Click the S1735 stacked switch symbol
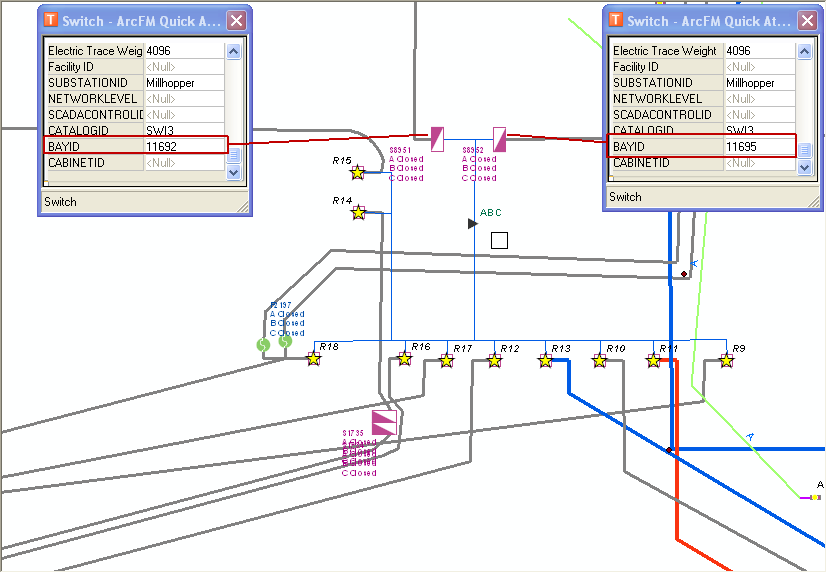827x573 pixels. click(384, 422)
